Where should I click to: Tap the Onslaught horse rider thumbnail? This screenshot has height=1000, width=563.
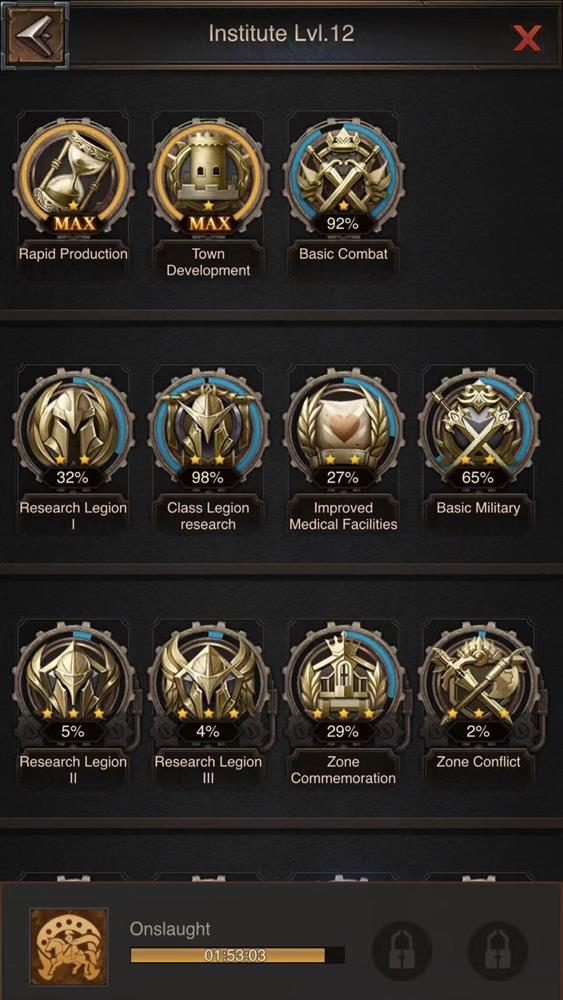68,946
